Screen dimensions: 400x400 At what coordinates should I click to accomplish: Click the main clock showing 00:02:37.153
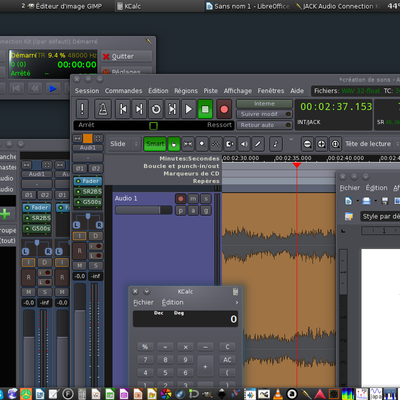pos(336,107)
